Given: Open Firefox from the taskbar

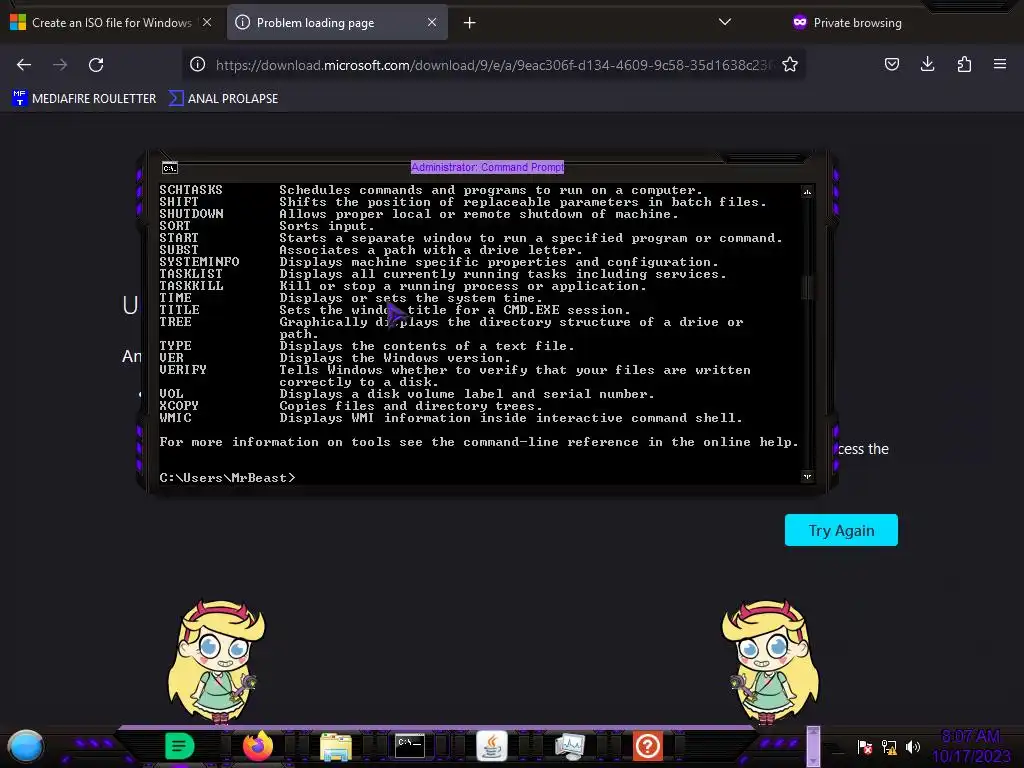Looking at the screenshot, I should pos(258,746).
